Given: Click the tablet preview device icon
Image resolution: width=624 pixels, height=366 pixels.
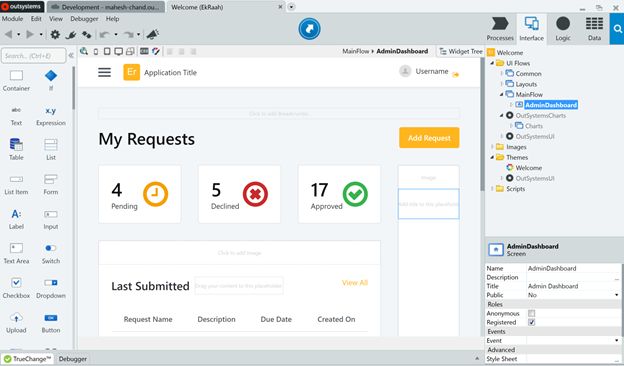Looking at the screenshot, I should pyautogui.click(x=107, y=52).
